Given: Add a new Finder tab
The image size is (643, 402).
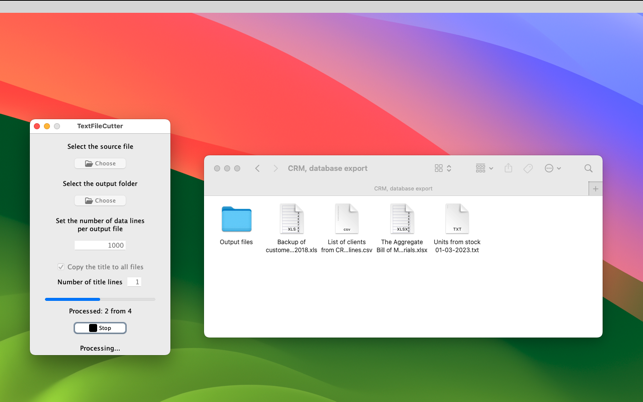Looking at the screenshot, I should click(x=595, y=189).
